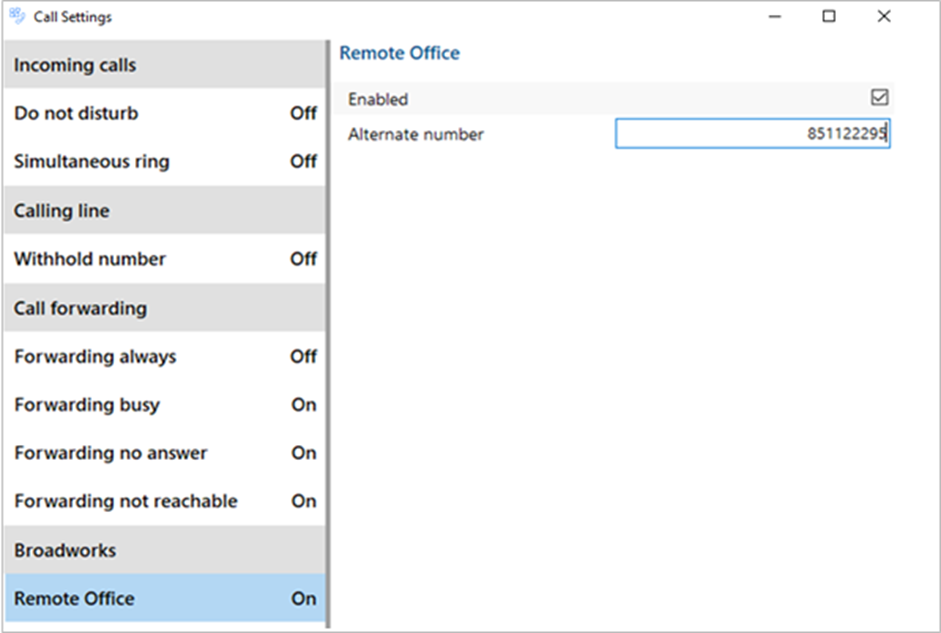The width and height of the screenshot is (941, 633).
Task: Click the sidebar vertical scrollbar
Action: click(x=328, y=334)
